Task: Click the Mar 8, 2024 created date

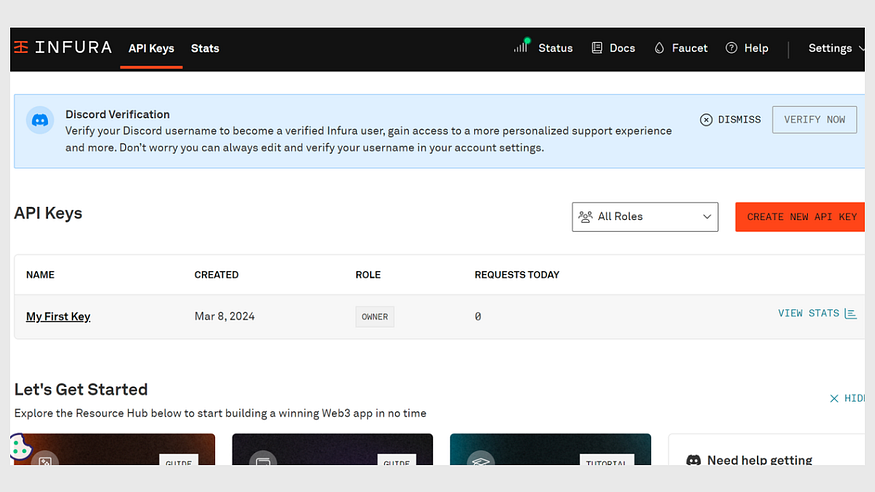Action: tap(224, 316)
